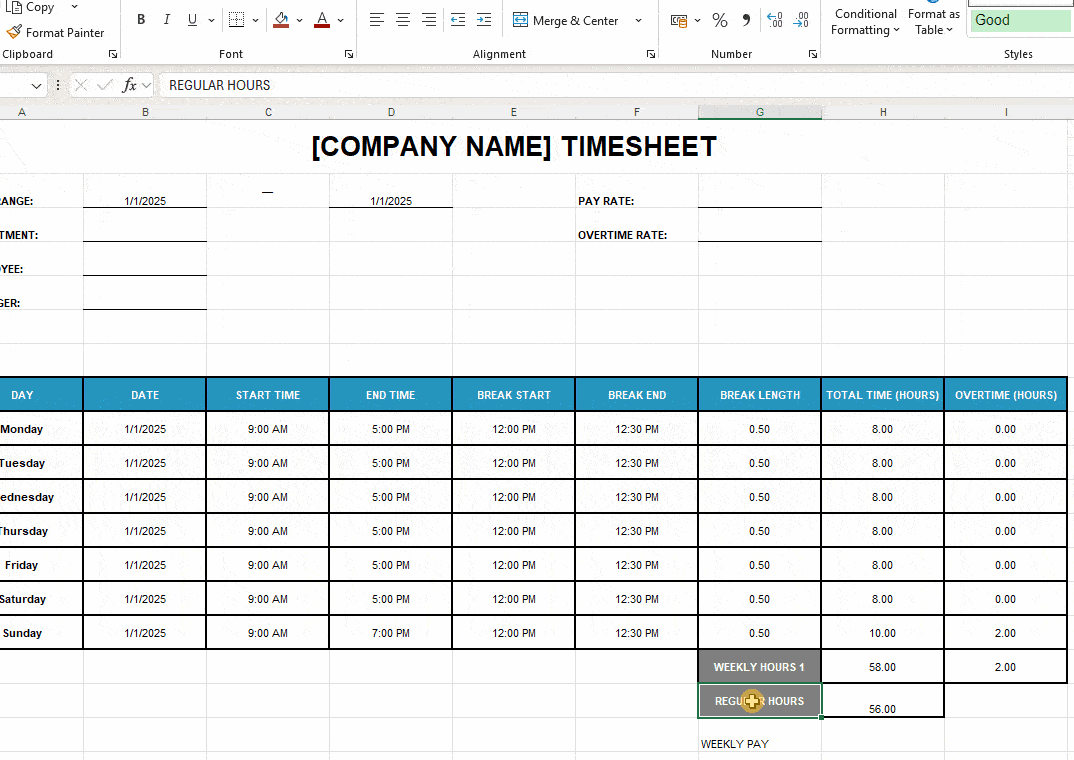The width and height of the screenshot is (1074, 760).
Task: Open the Fill Color dropdown arrow
Action: pyautogui.click(x=298, y=21)
